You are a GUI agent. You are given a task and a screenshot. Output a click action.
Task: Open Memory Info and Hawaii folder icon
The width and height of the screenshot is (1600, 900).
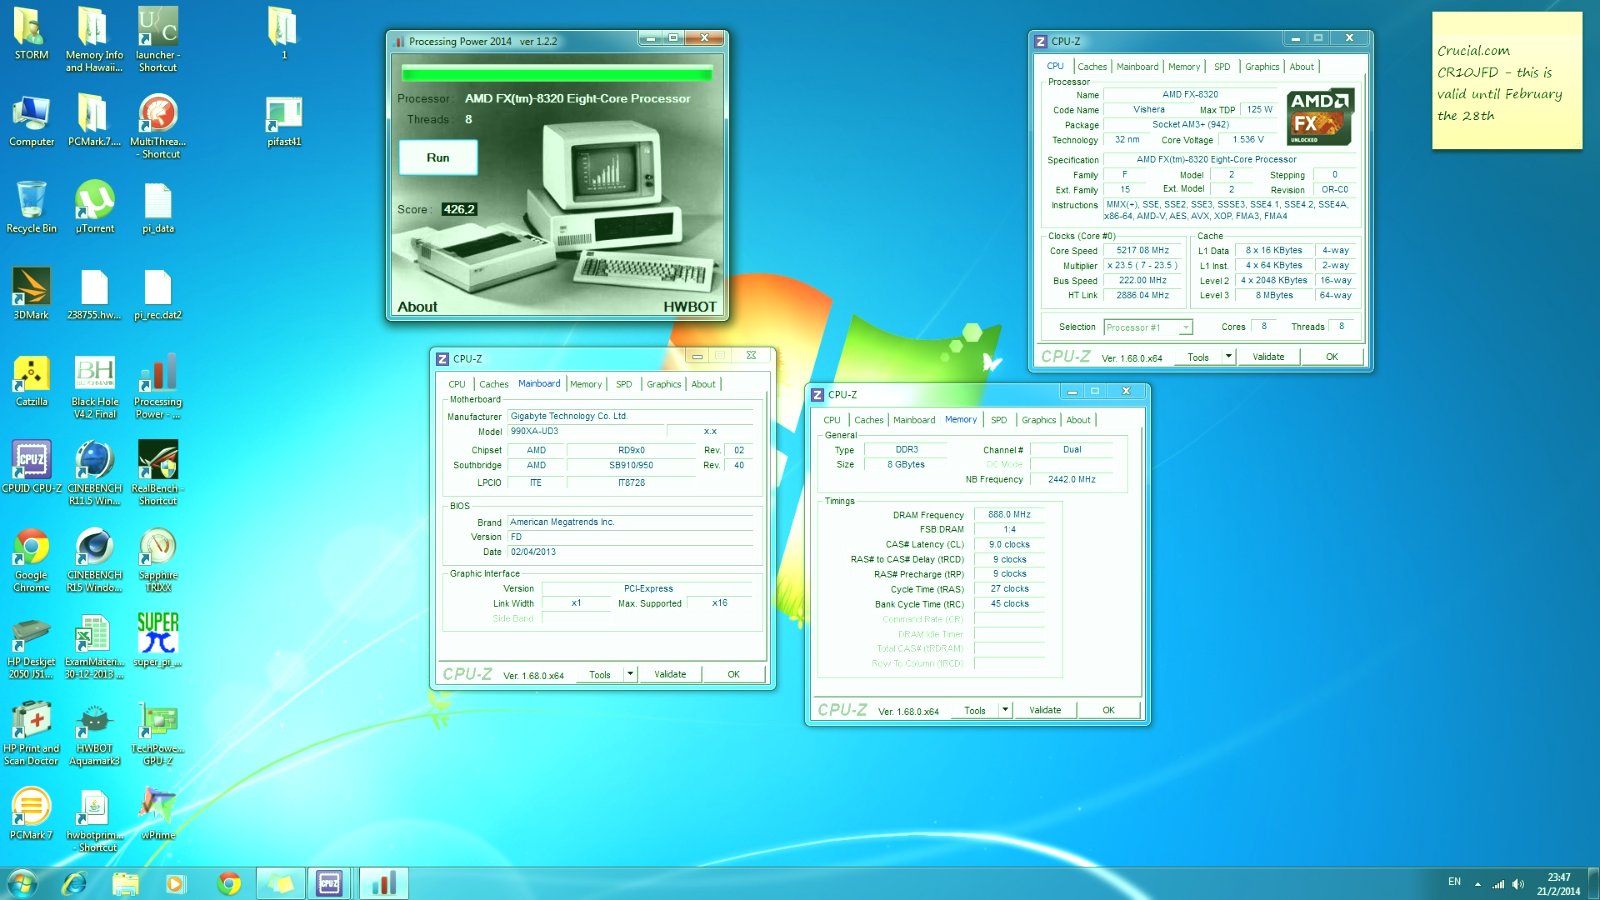click(94, 40)
